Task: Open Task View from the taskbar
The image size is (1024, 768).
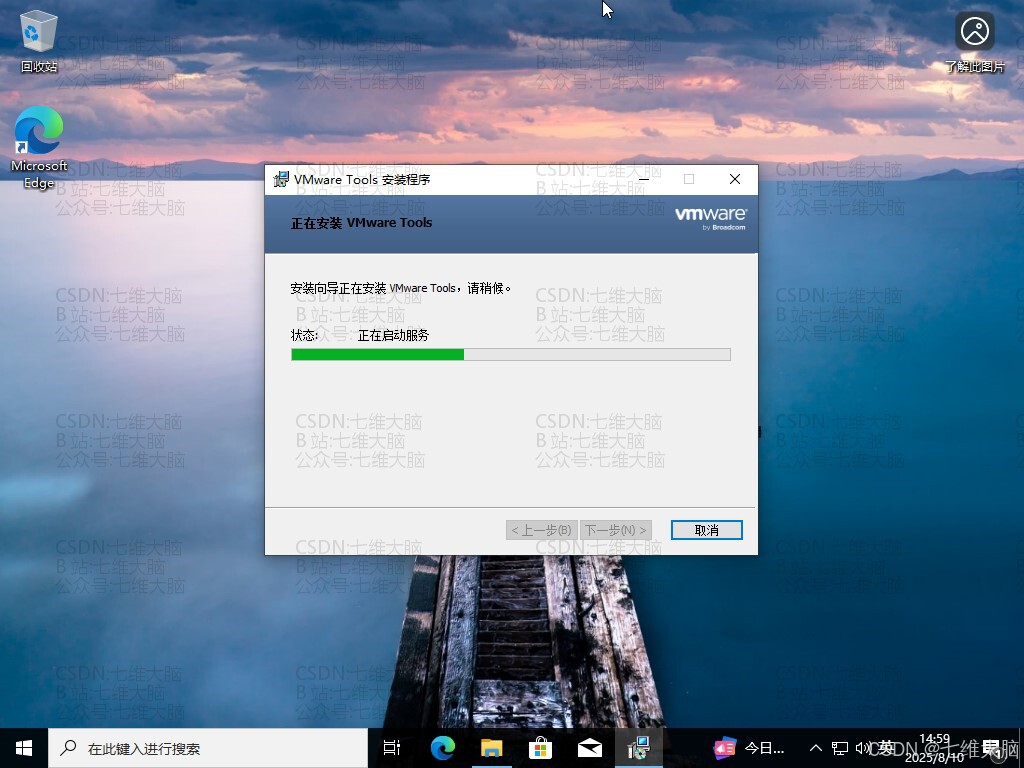Action: pyautogui.click(x=392, y=748)
